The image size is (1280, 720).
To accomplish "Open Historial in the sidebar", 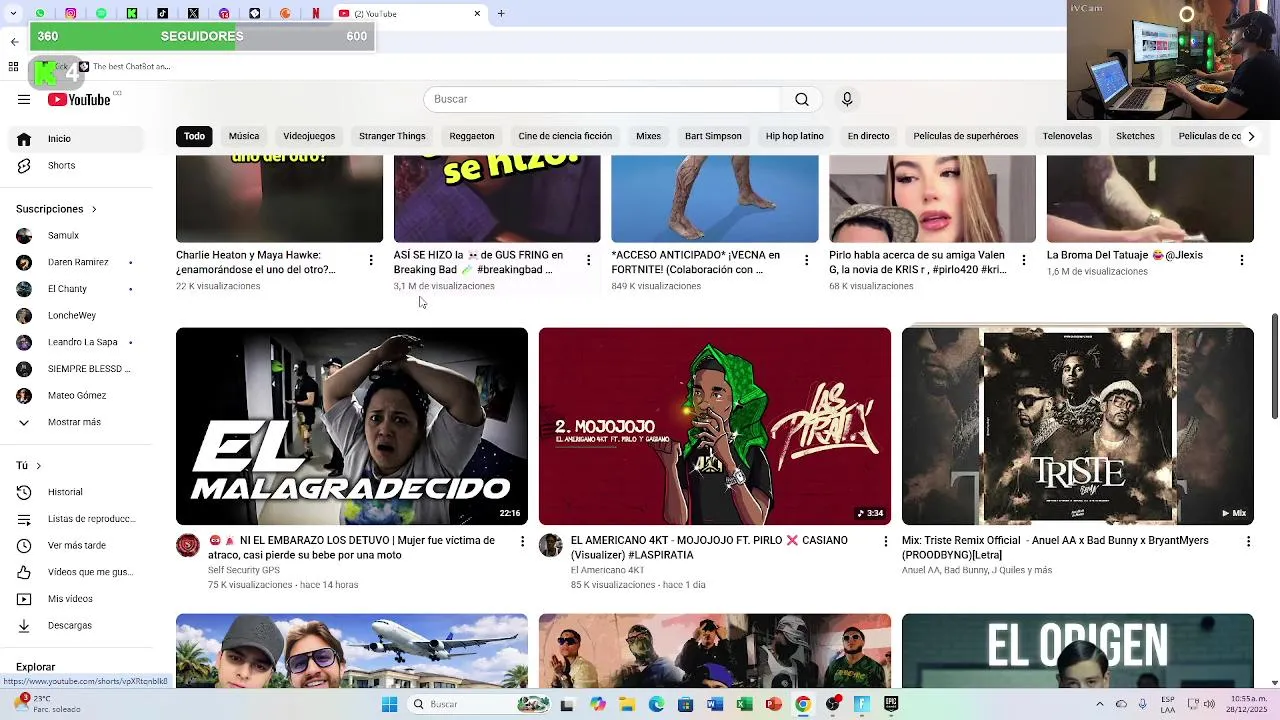I will (x=74, y=492).
